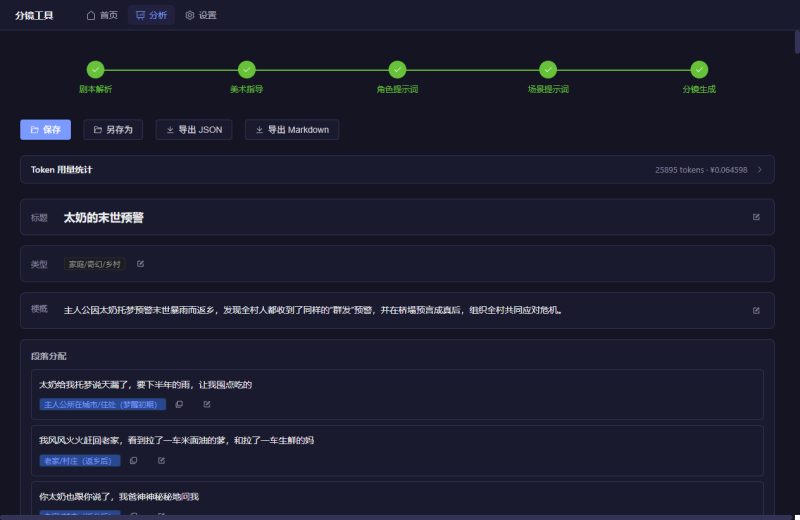Click the edit icon for the title 太奶的末世预警

click(756, 217)
